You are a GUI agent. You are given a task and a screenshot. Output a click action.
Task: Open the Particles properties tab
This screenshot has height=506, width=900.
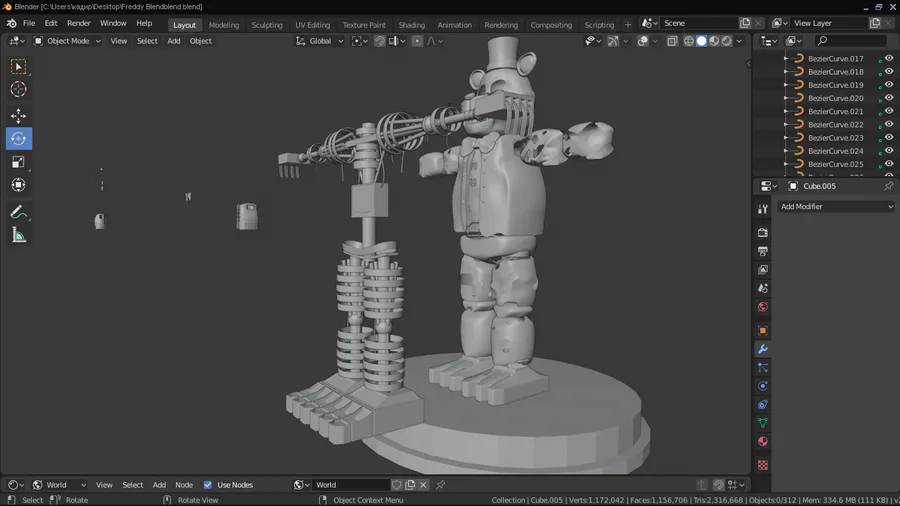(763, 367)
